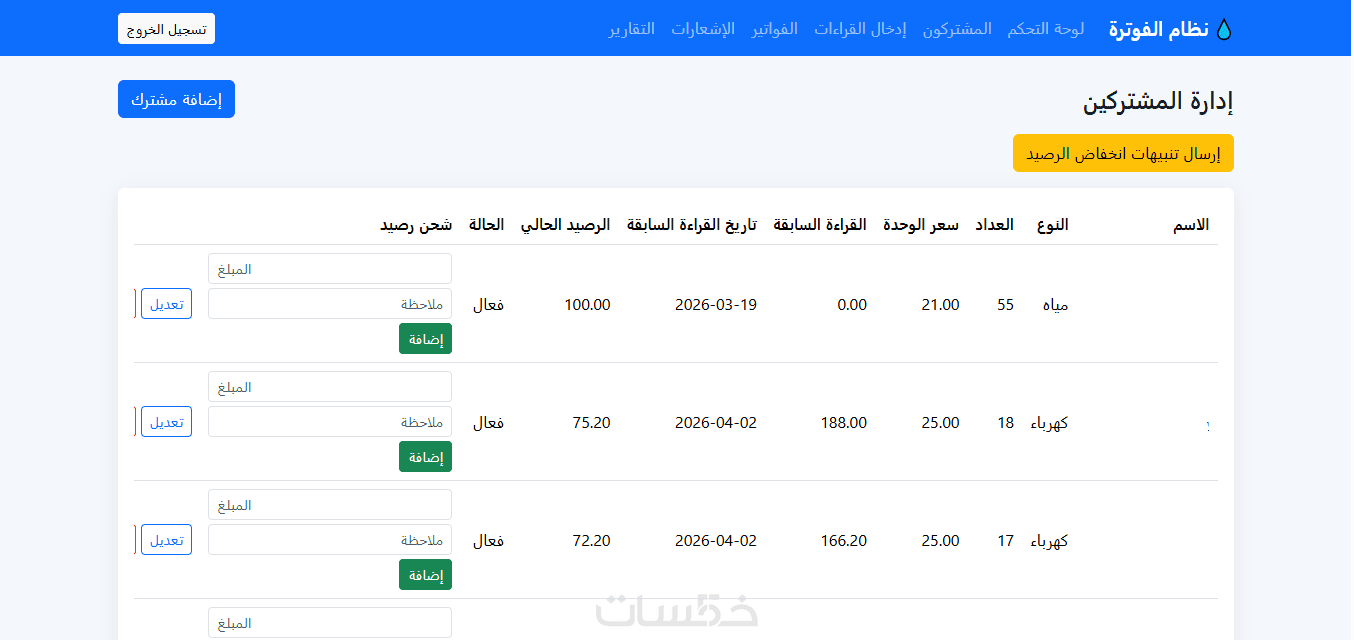Open the المشتركون nav item
This screenshot has height=640, width=1354.
point(957,29)
